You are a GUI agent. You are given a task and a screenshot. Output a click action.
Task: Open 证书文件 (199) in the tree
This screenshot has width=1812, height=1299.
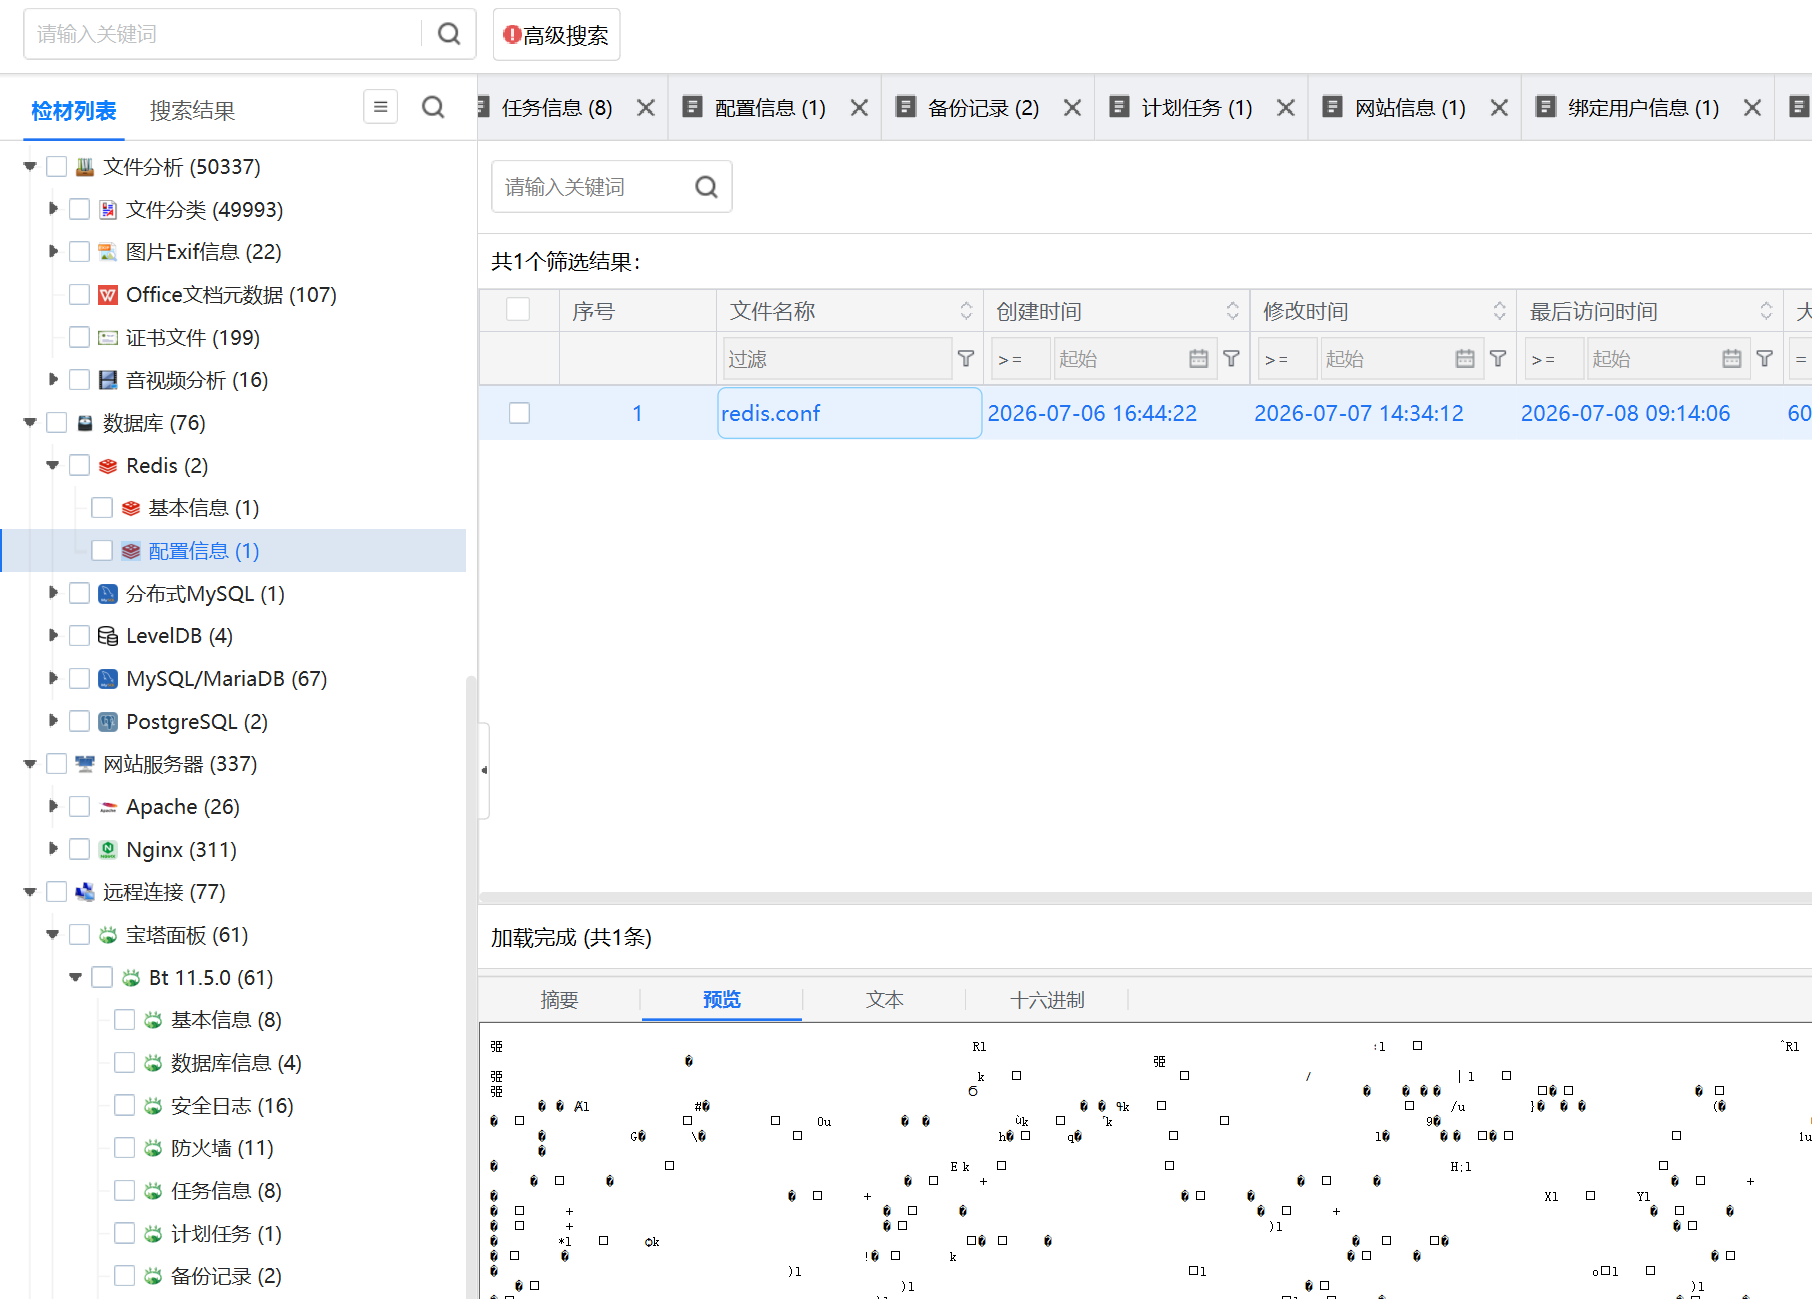(x=193, y=338)
